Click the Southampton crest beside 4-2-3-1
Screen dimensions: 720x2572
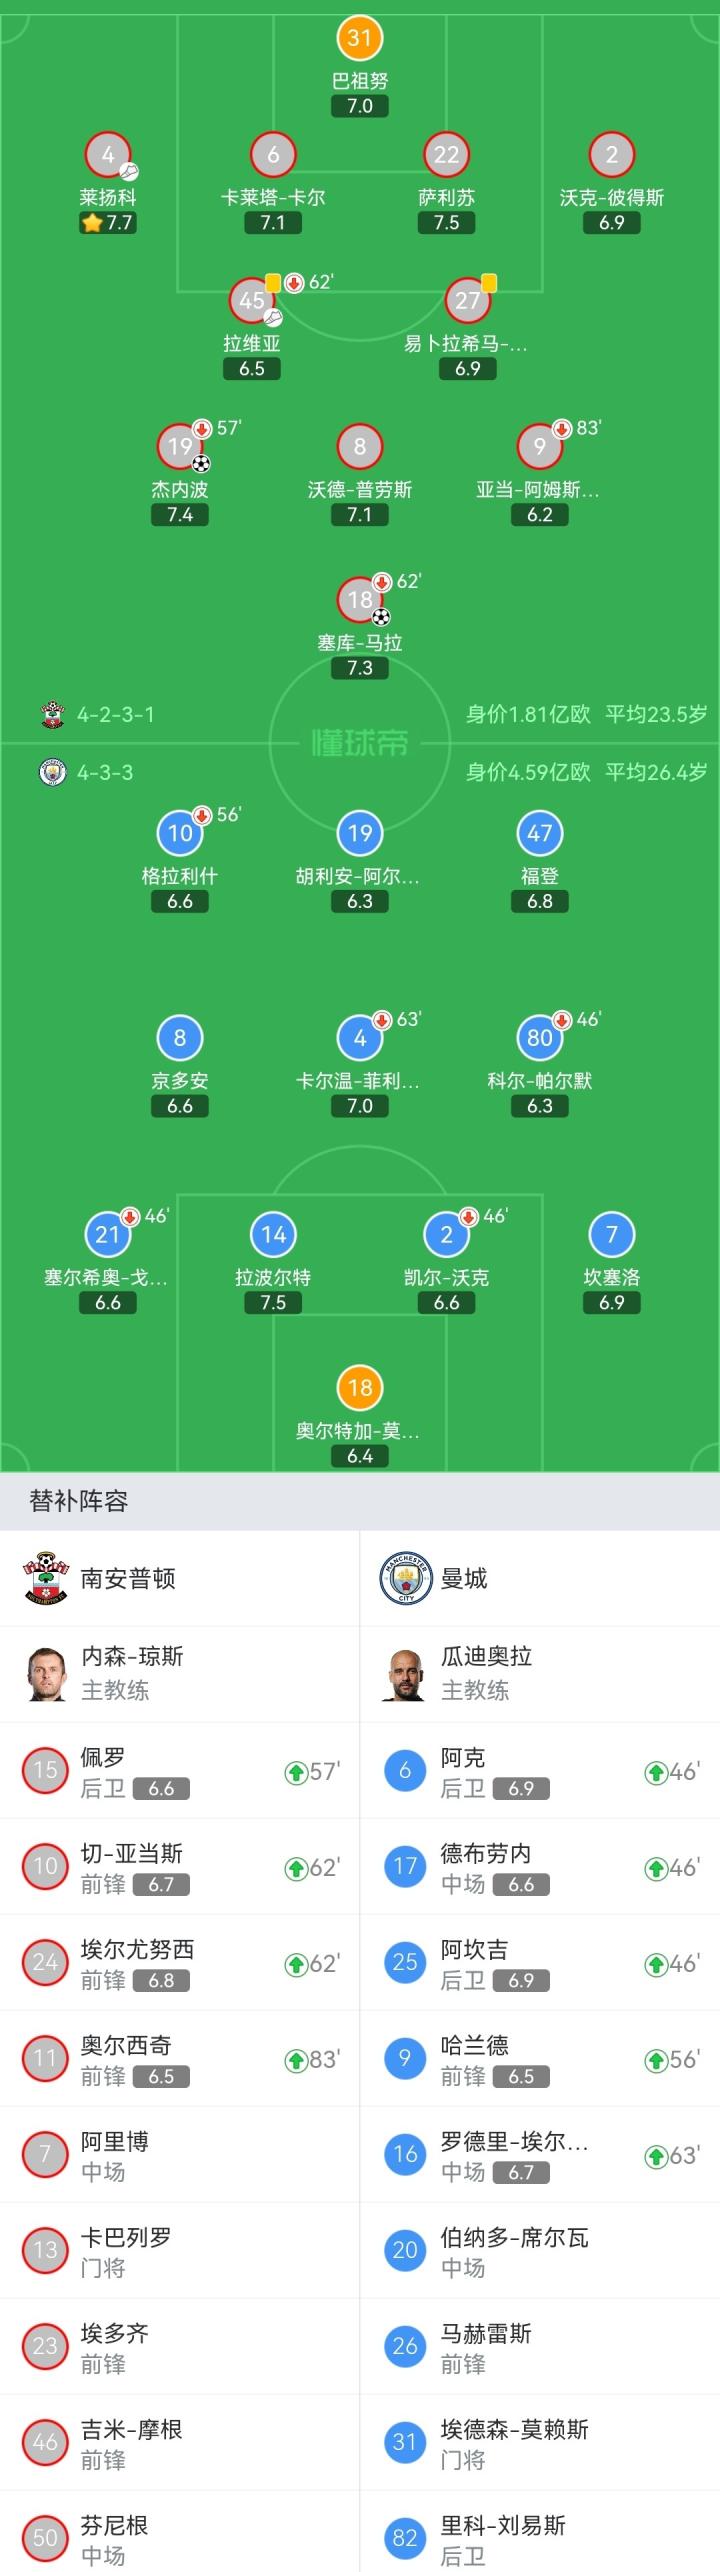tap(52, 715)
